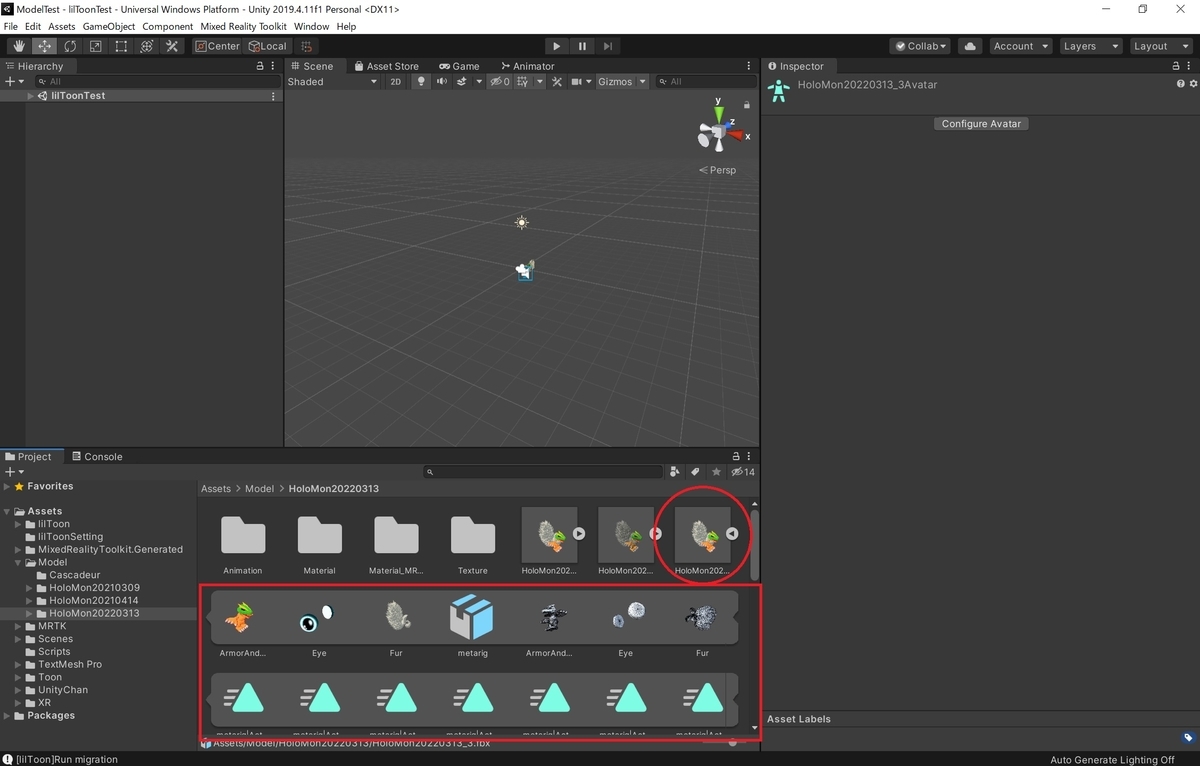Pause the game
This screenshot has width=1200, height=766.
coord(583,46)
